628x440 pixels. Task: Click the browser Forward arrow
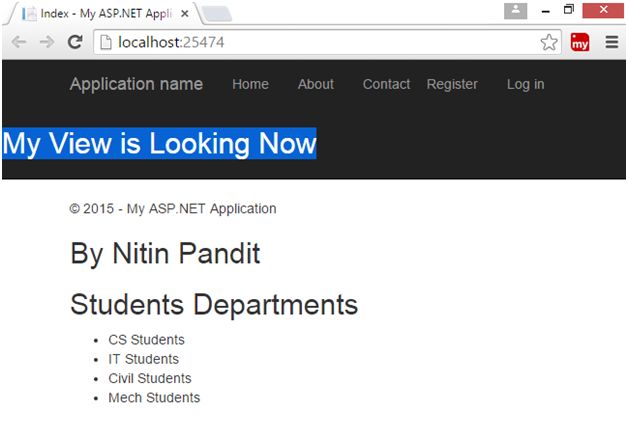click(x=46, y=42)
